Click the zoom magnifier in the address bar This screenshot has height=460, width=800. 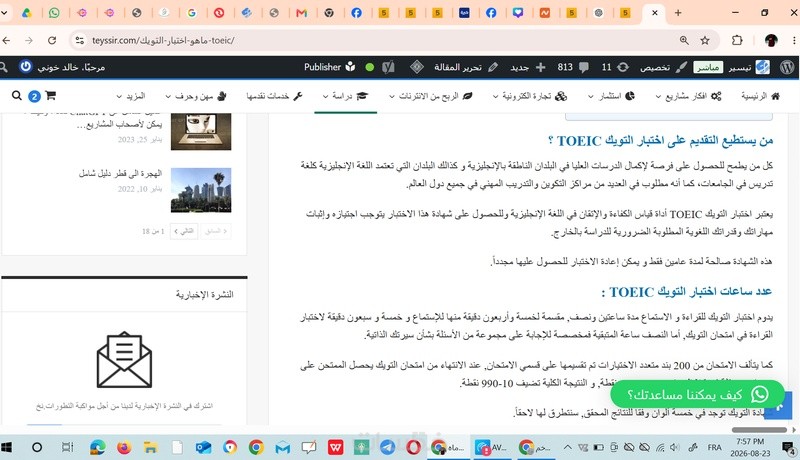(x=684, y=40)
